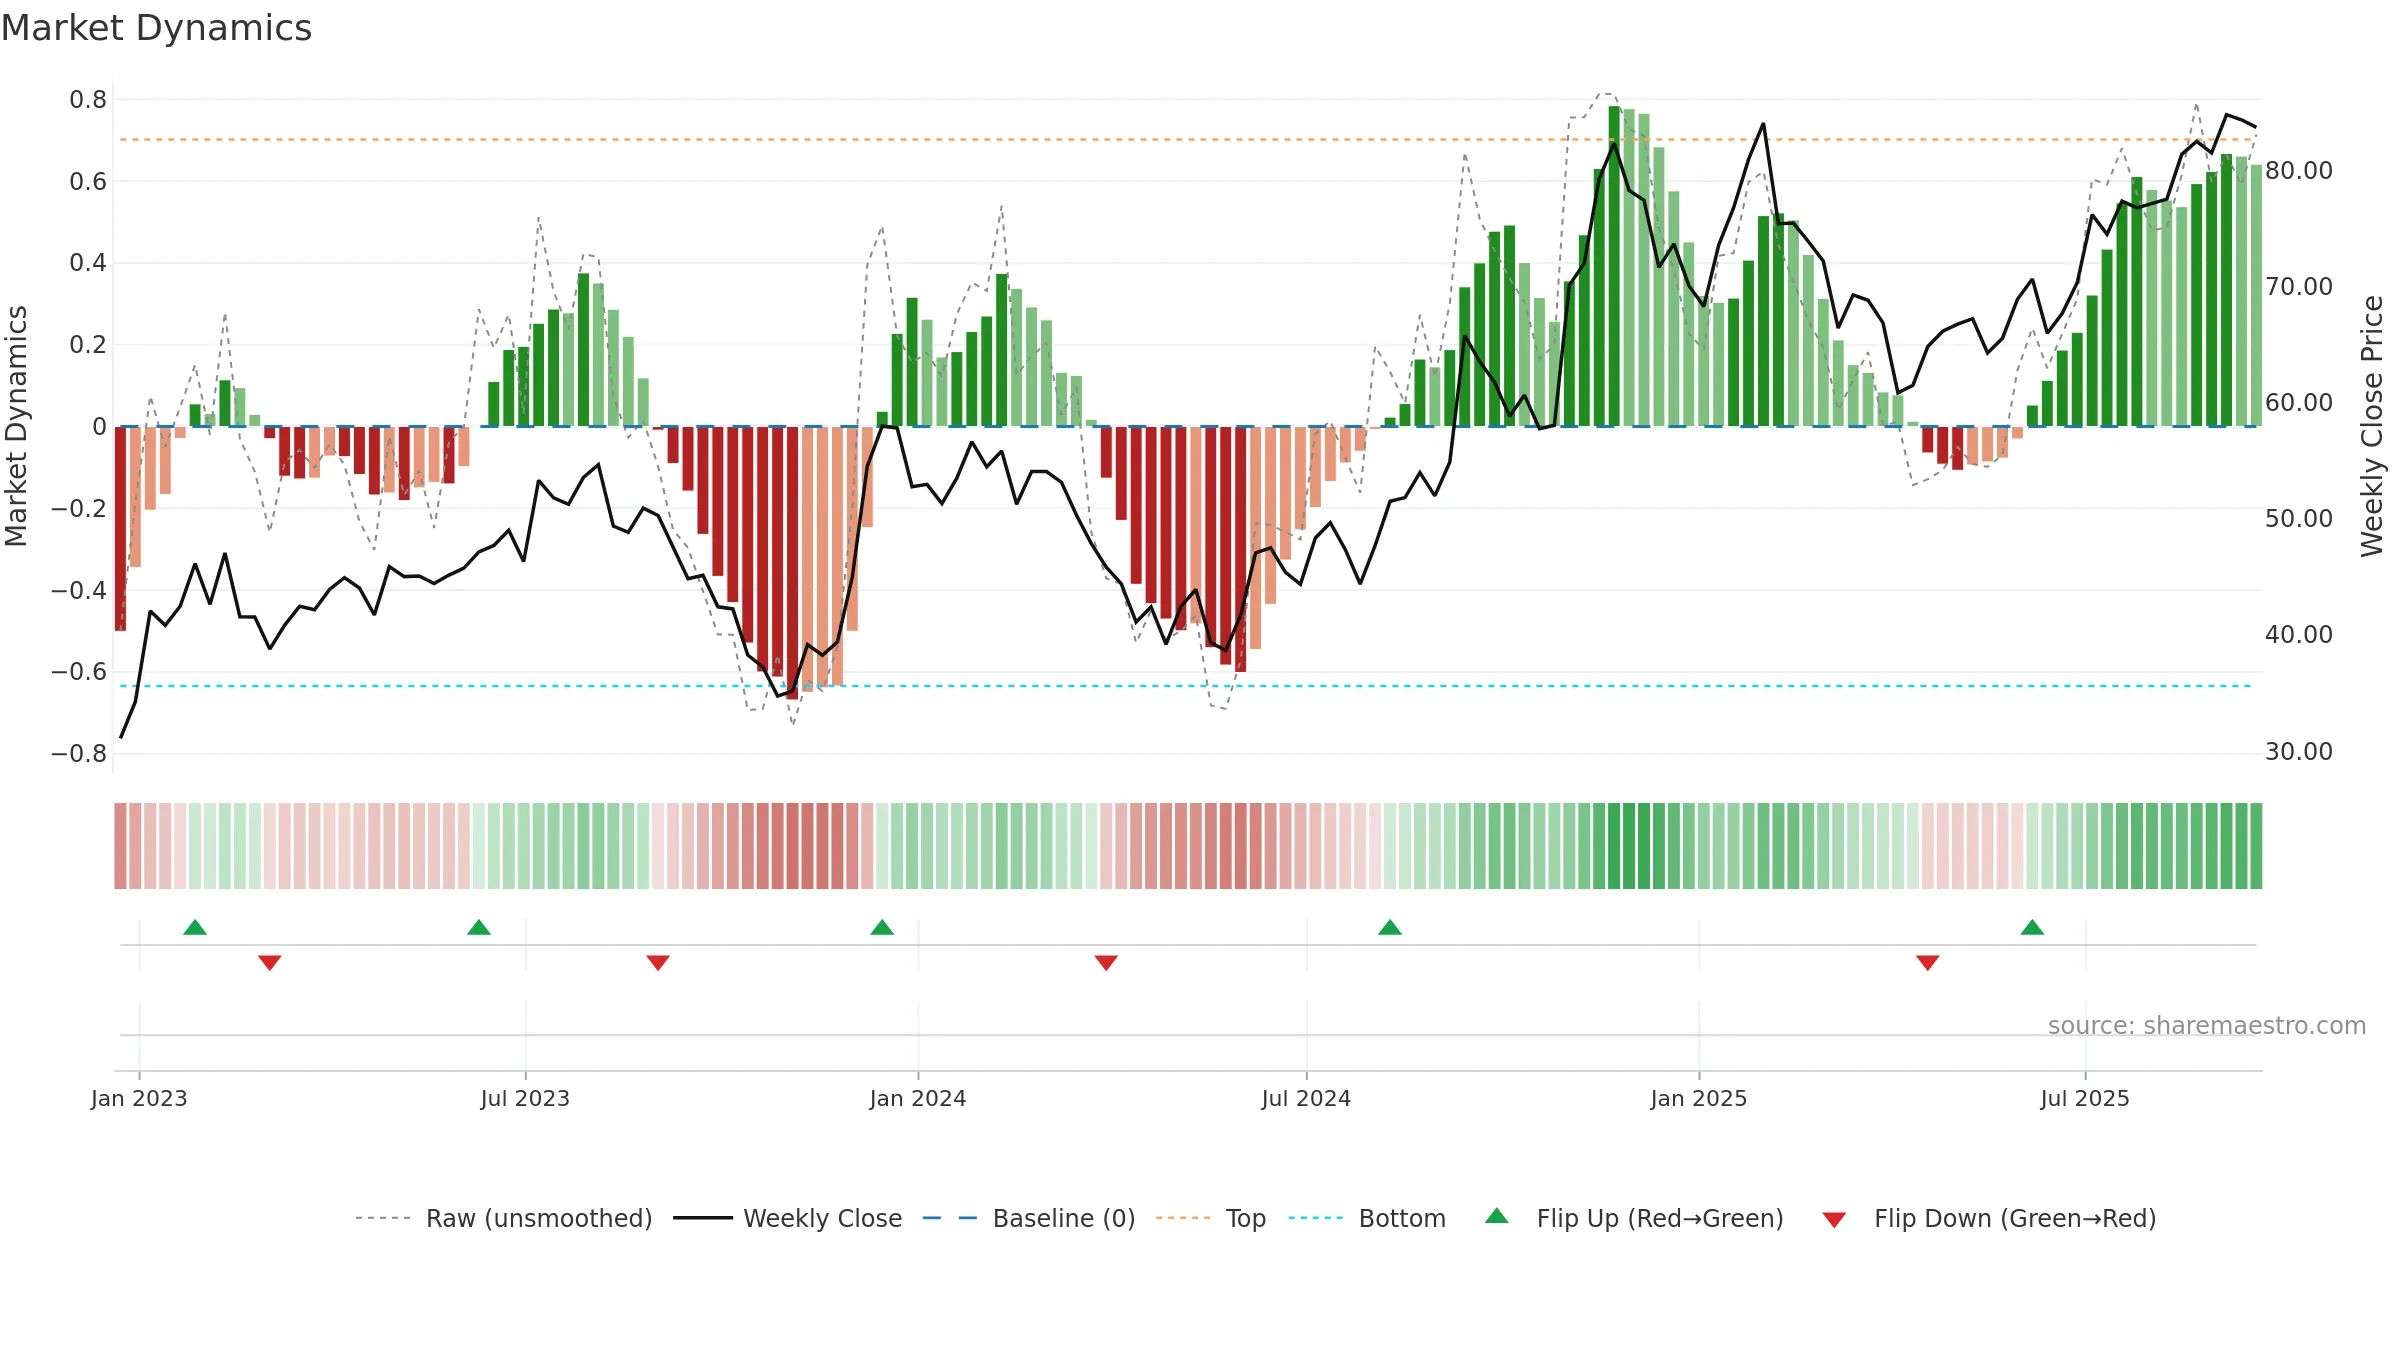
Task: Click the Jul 2025 x-axis label
Action: (2085, 1098)
